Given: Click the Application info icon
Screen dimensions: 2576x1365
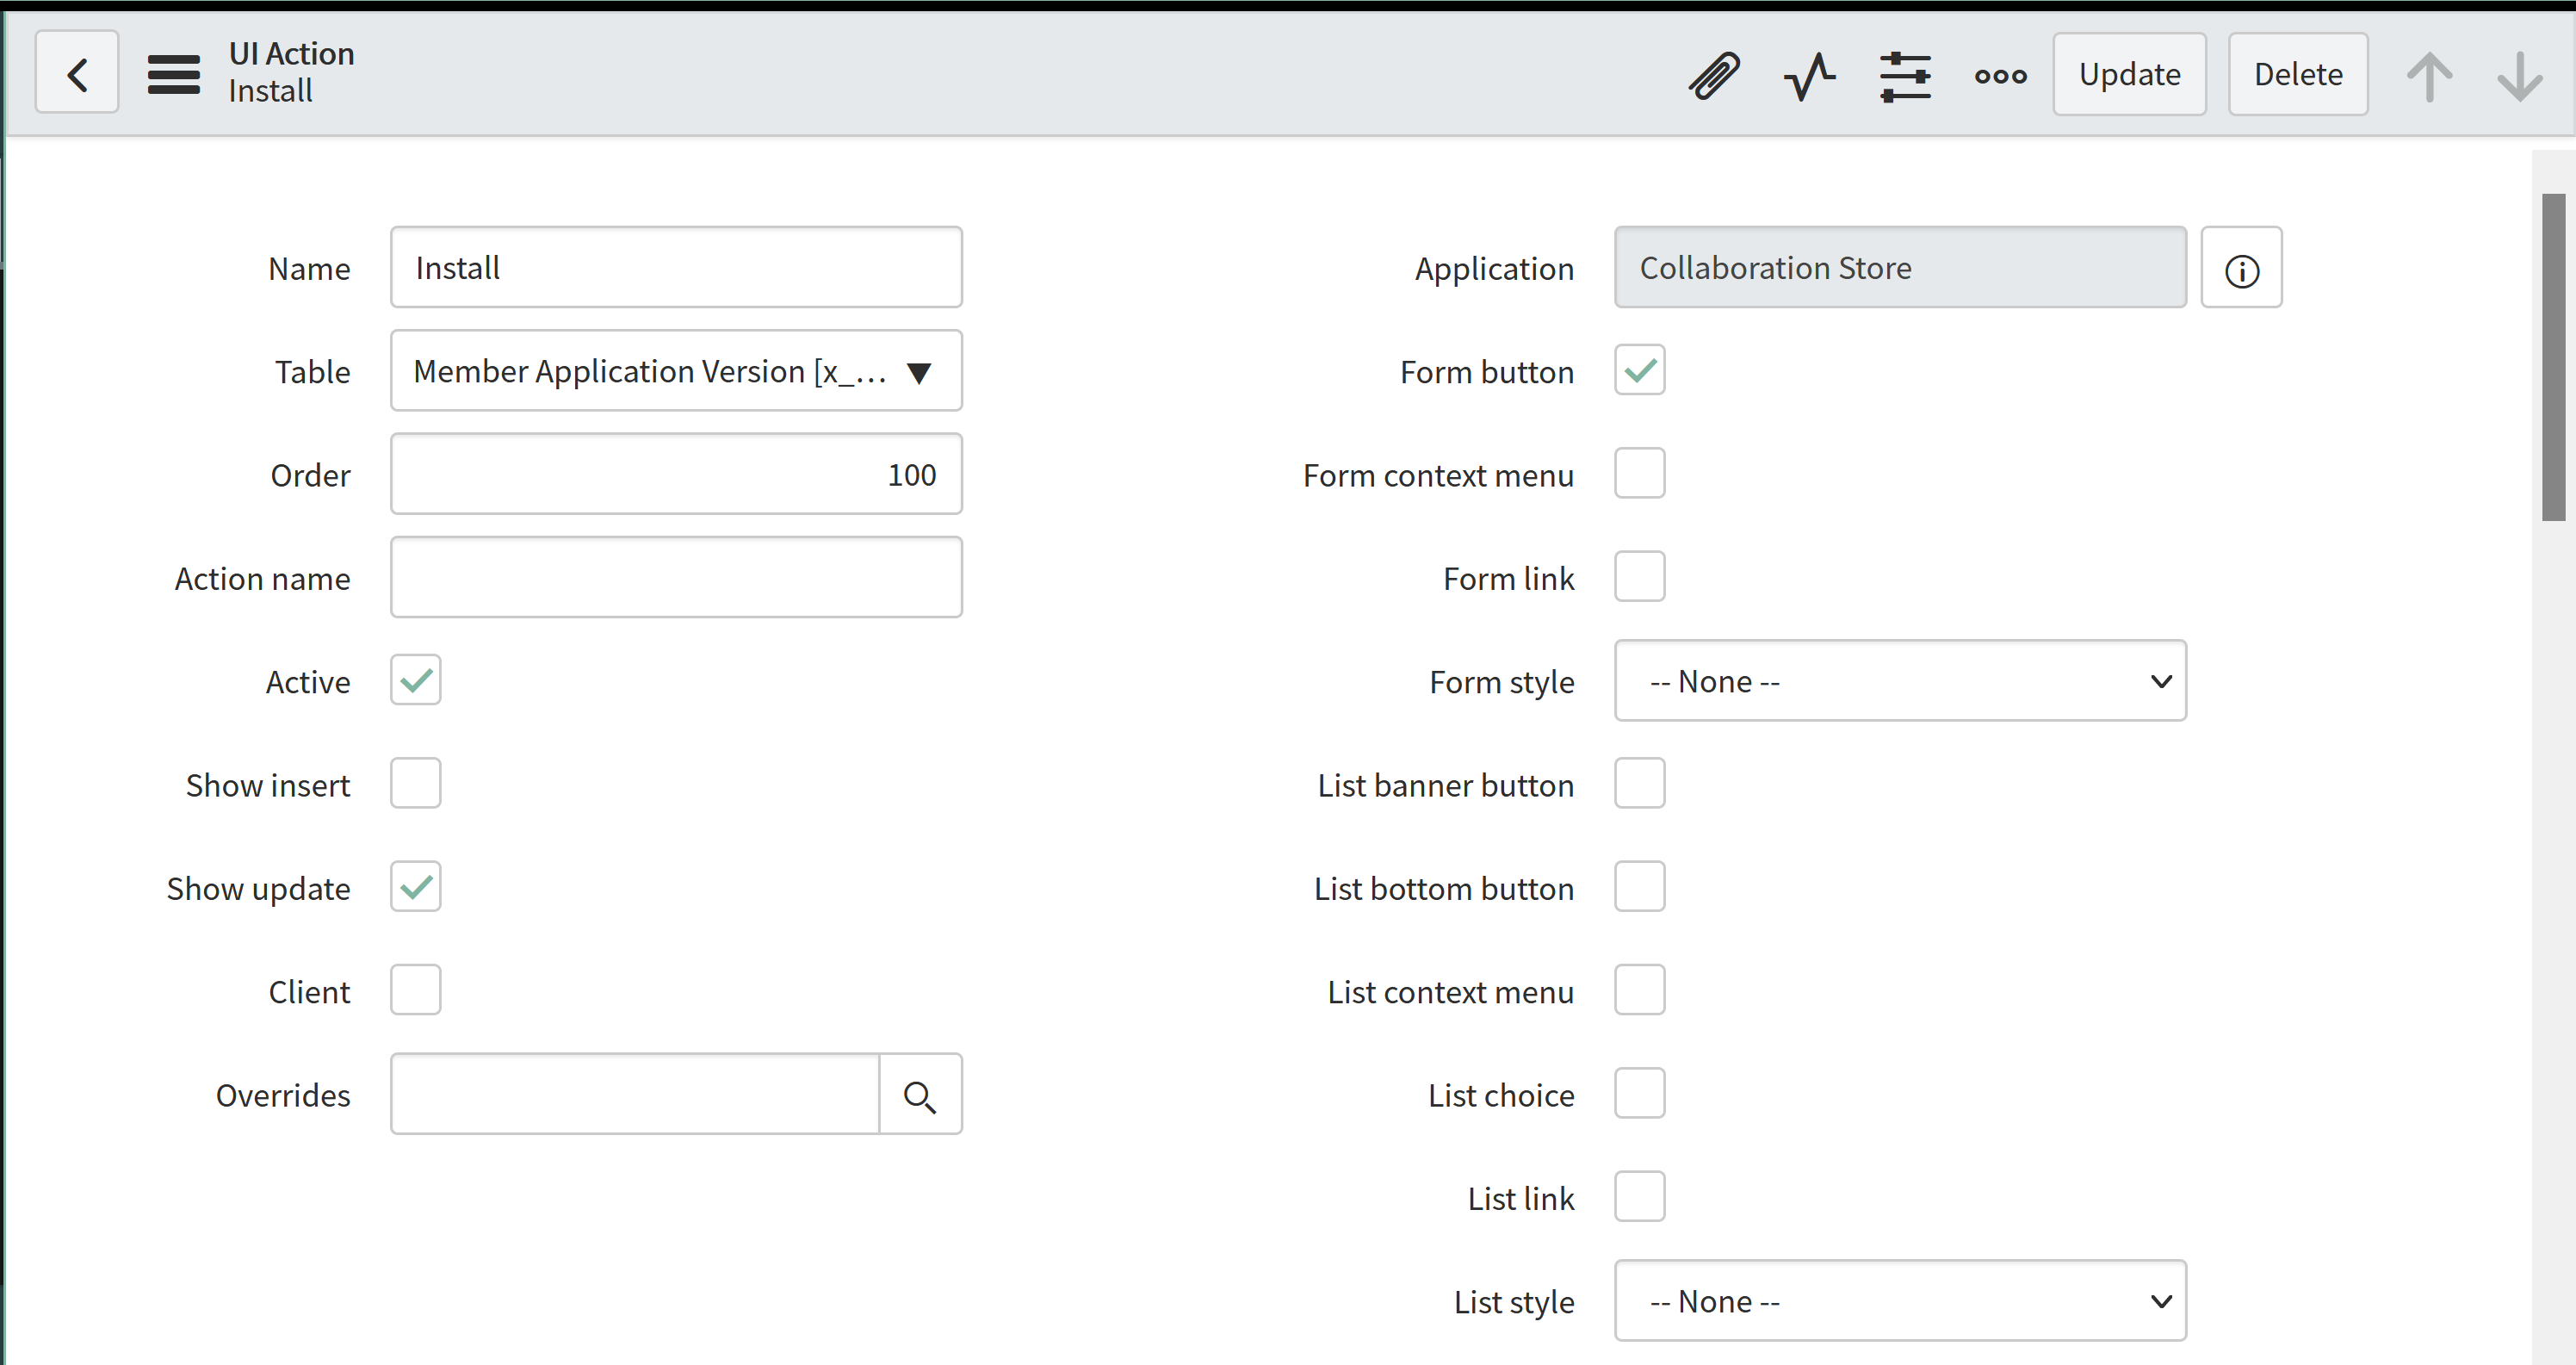Looking at the screenshot, I should [2241, 269].
